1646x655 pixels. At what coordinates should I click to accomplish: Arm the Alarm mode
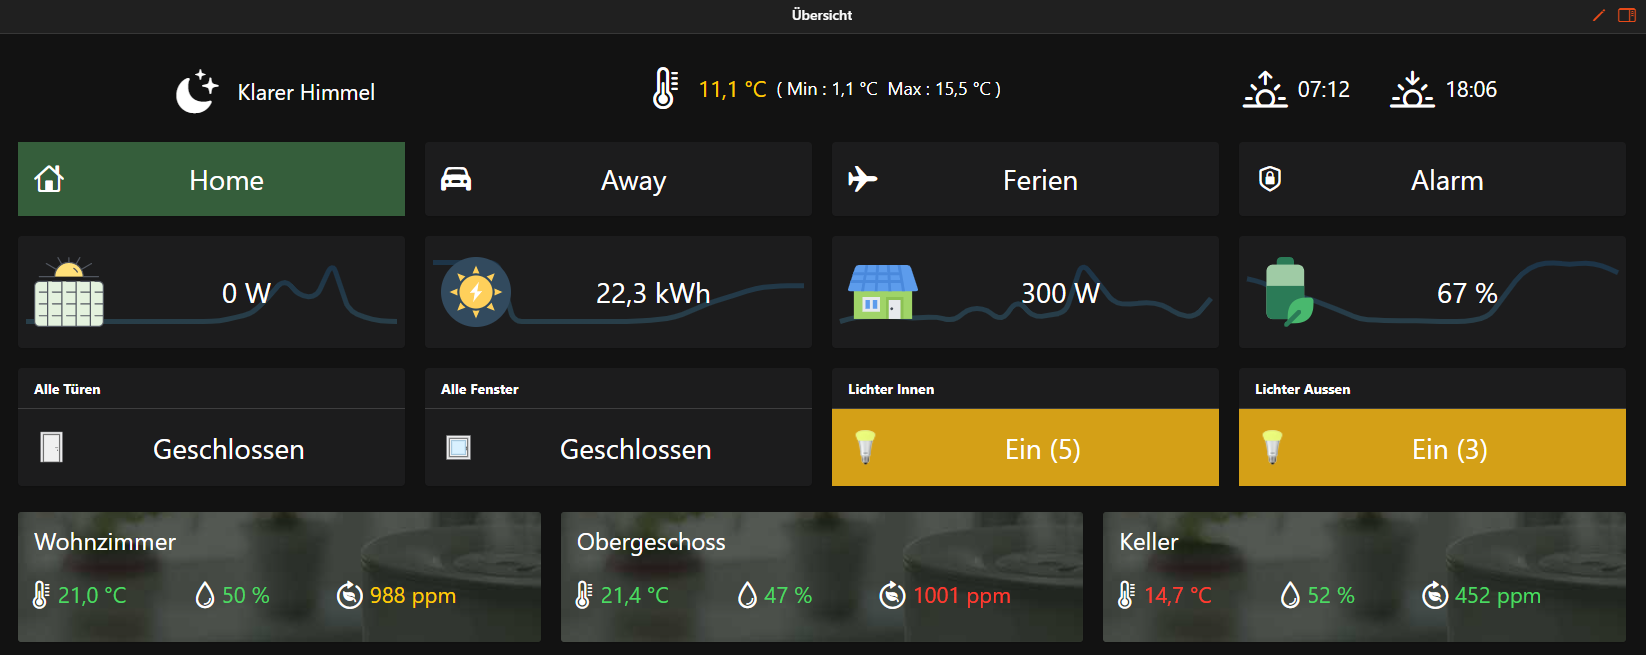tap(1432, 179)
